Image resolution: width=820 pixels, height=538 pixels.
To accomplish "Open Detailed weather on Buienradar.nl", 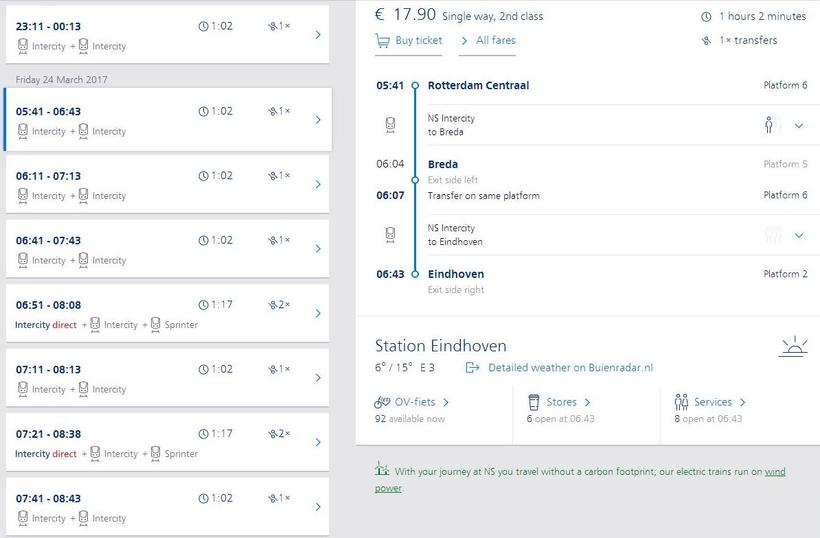I will coord(571,368).
